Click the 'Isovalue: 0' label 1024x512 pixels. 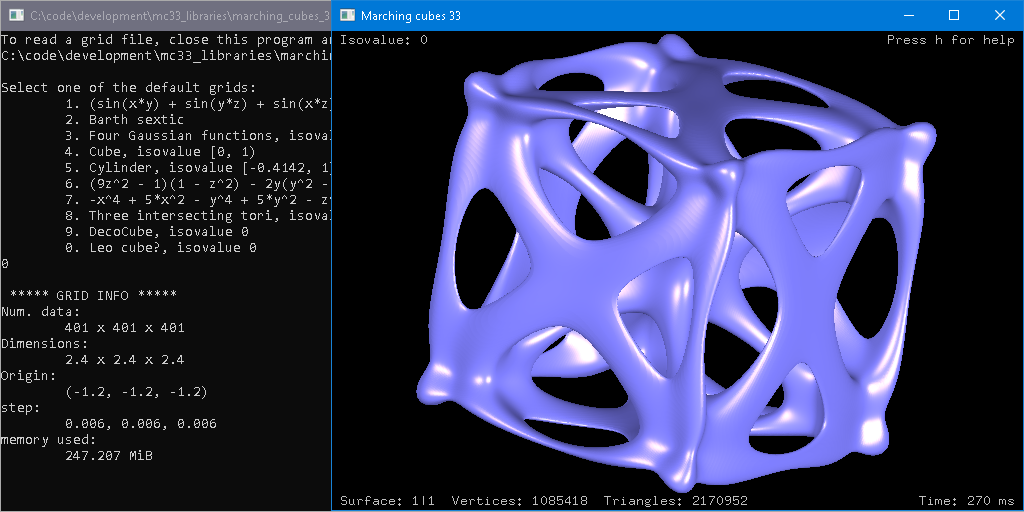384,40
